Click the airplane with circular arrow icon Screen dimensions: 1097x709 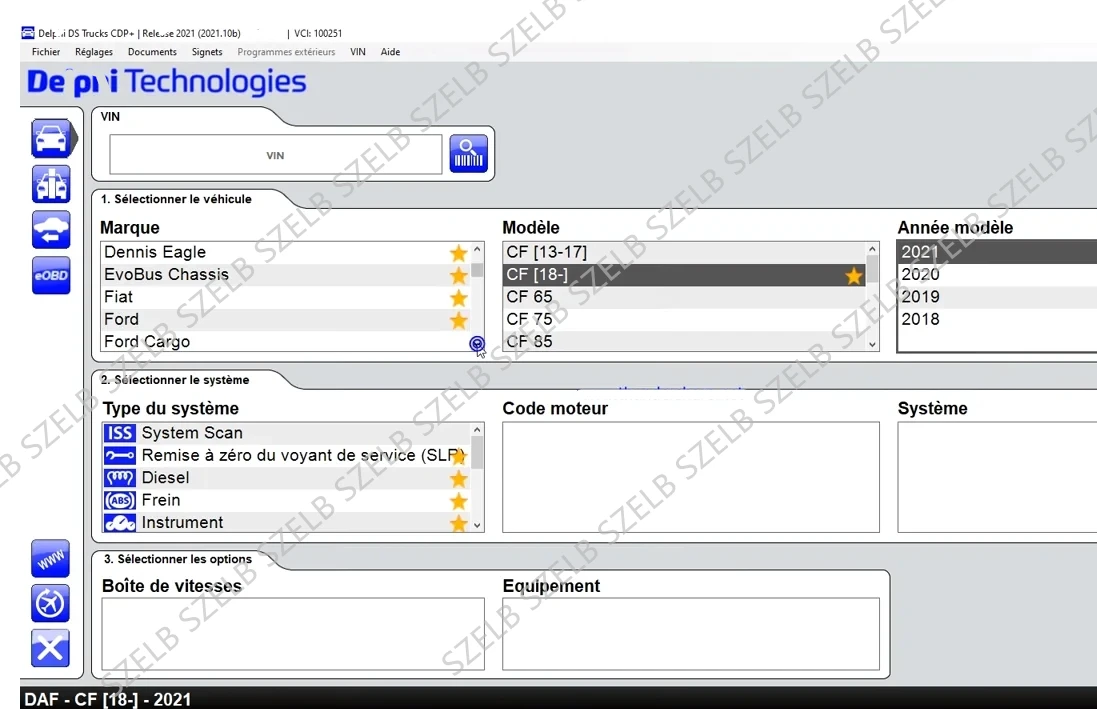pyautogui.click(x=50, y=603)
